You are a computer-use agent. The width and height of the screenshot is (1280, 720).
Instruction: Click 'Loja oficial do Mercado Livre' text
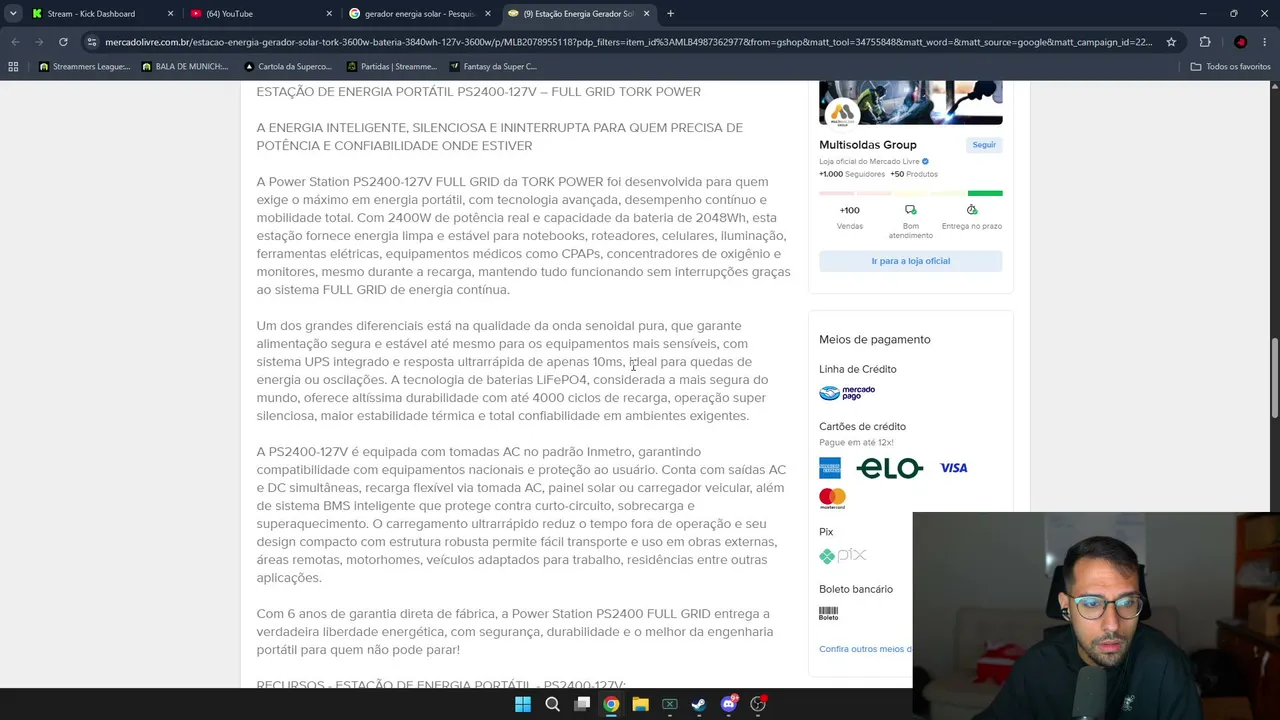869,161
